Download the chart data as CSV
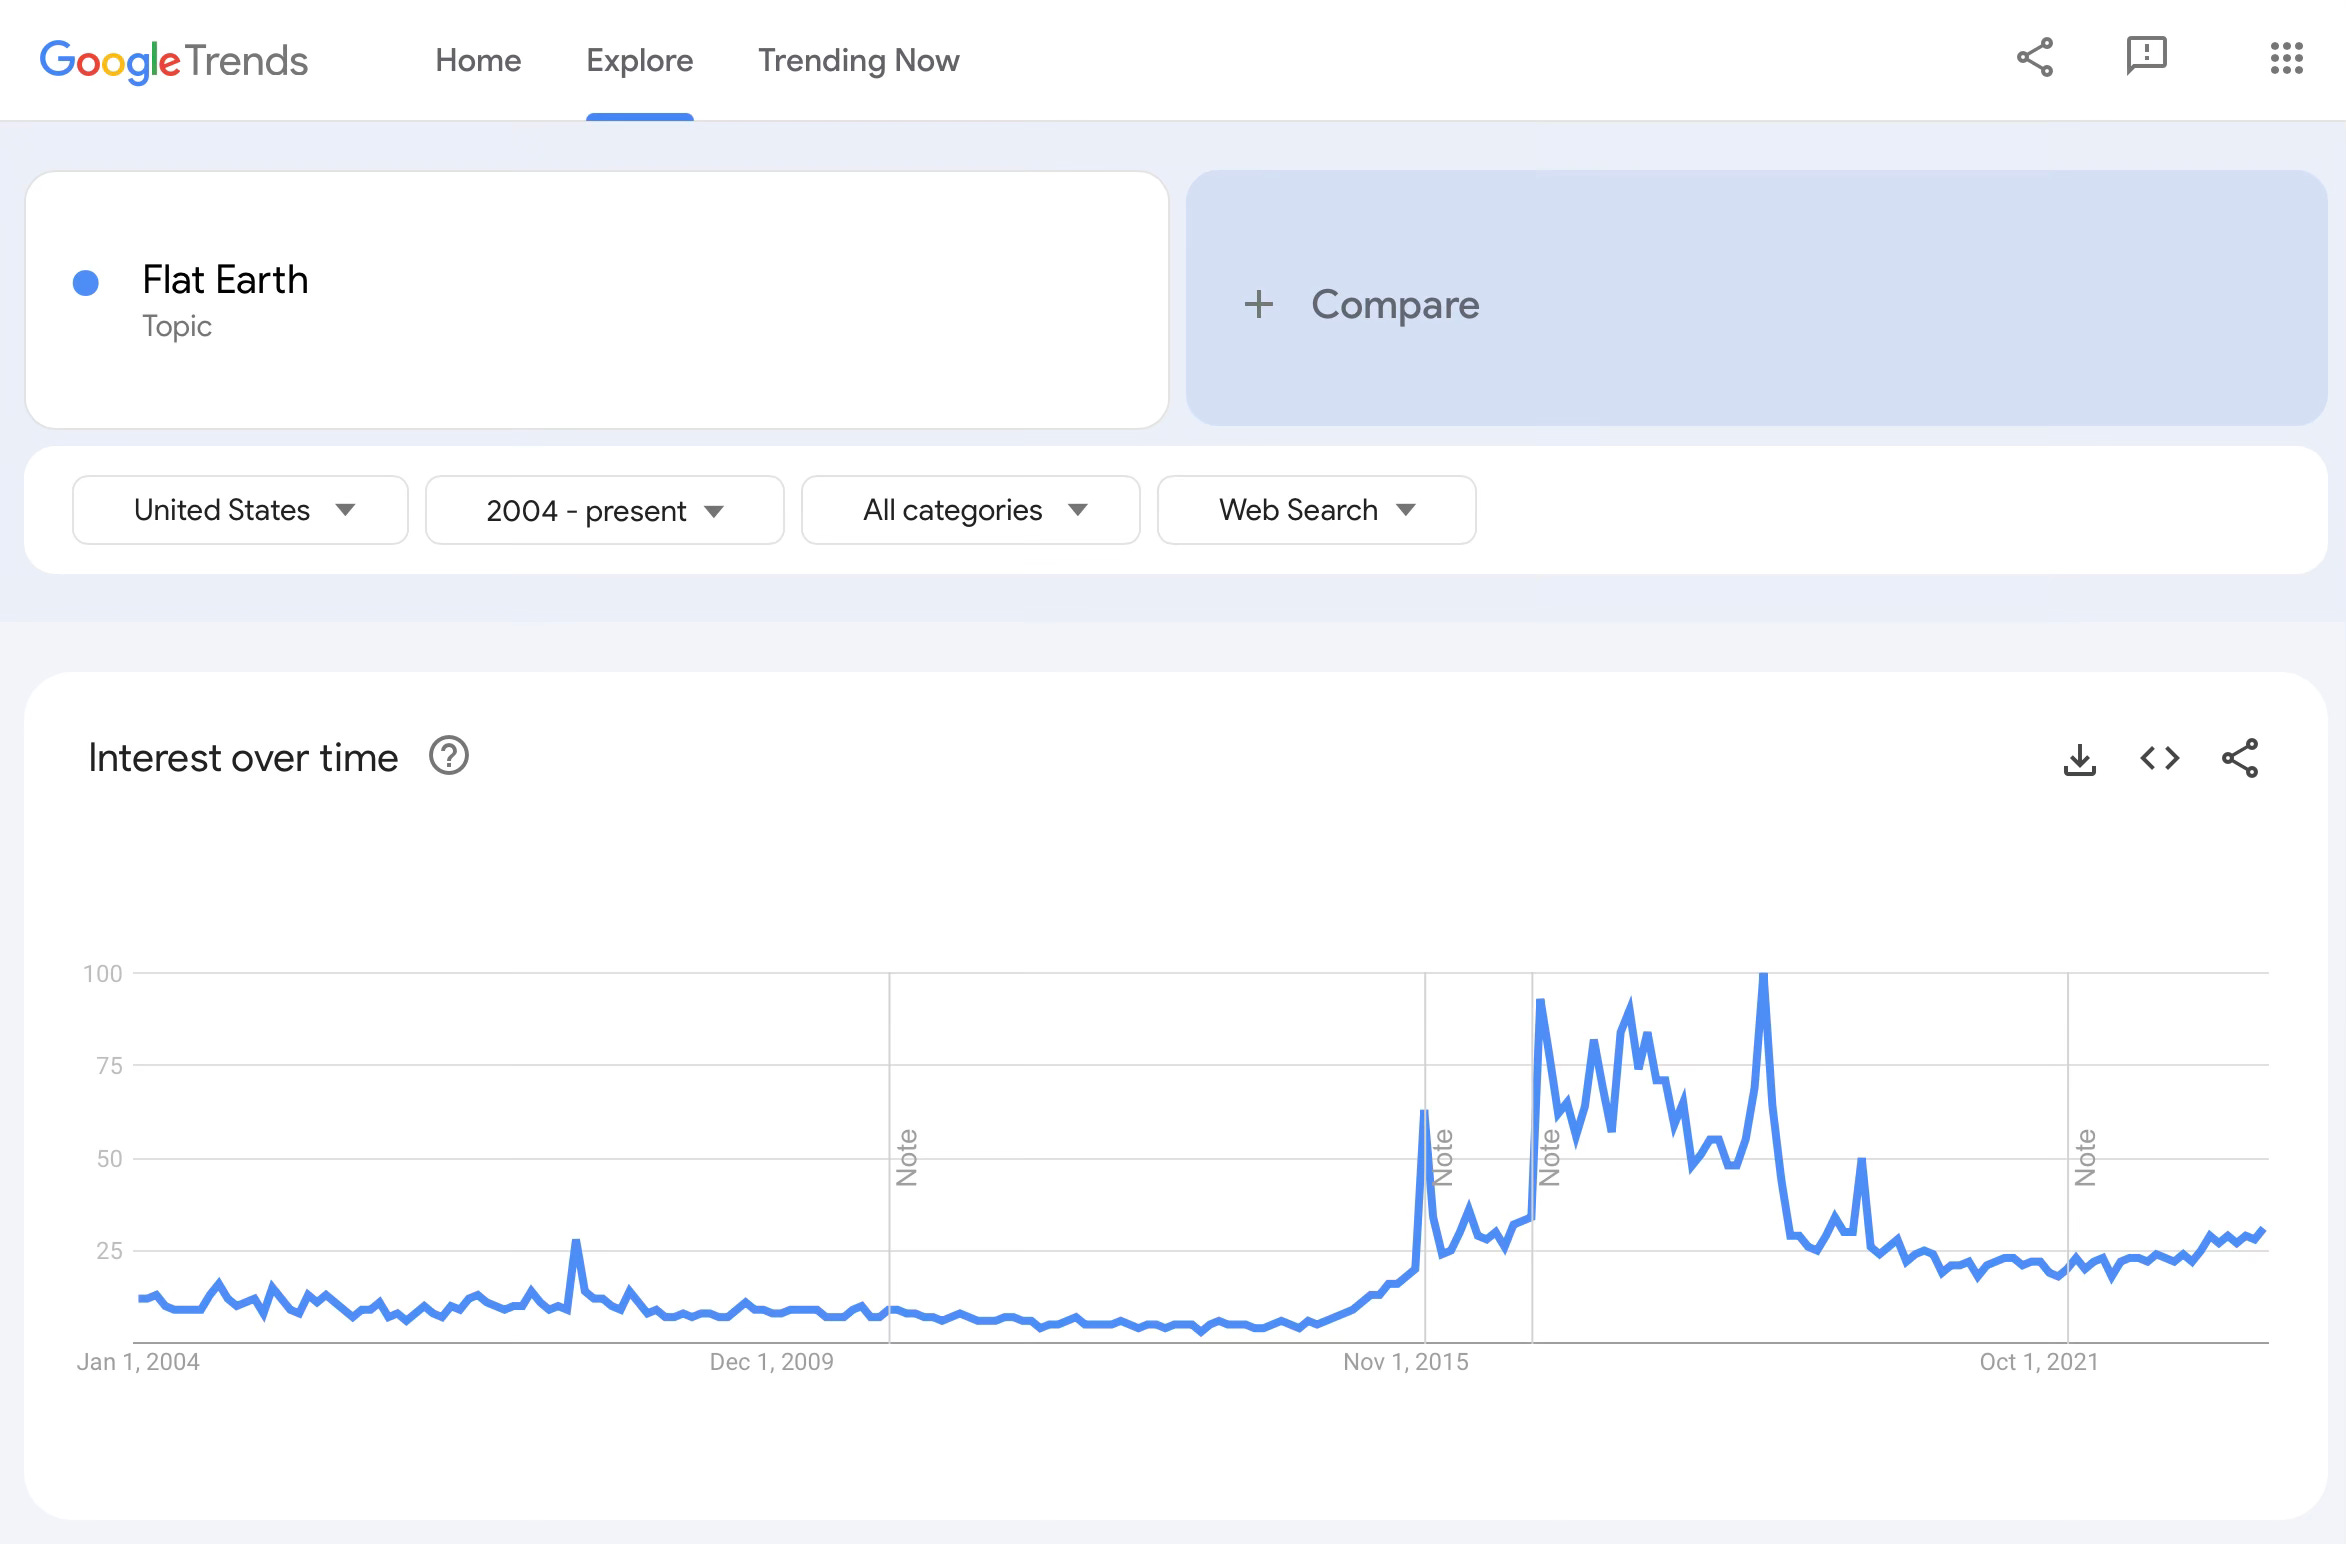This screenshot has height=1544, width=2346. (x=2079, y=759)
